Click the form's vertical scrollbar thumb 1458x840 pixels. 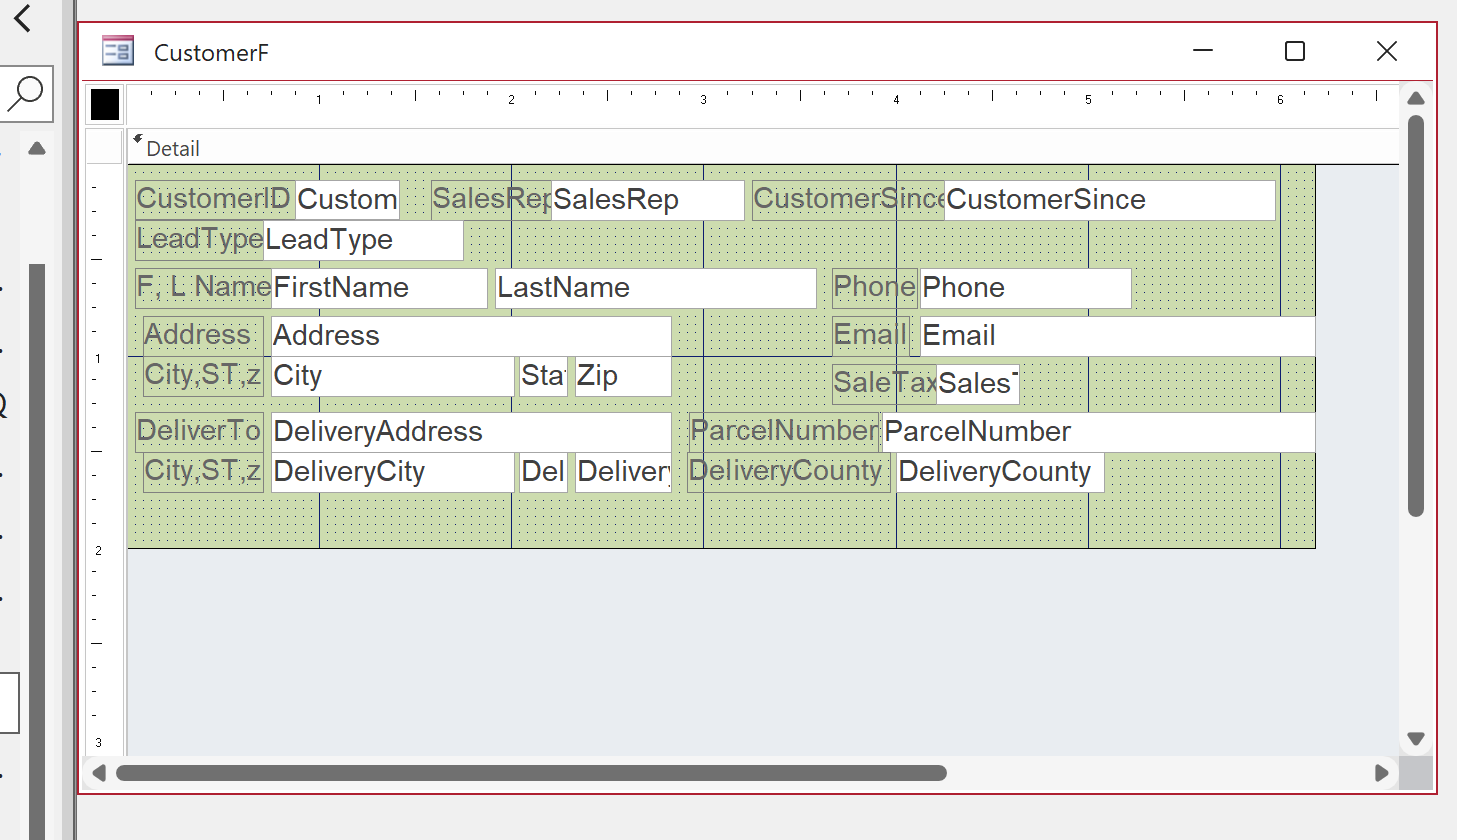(x=1415, y=315)
